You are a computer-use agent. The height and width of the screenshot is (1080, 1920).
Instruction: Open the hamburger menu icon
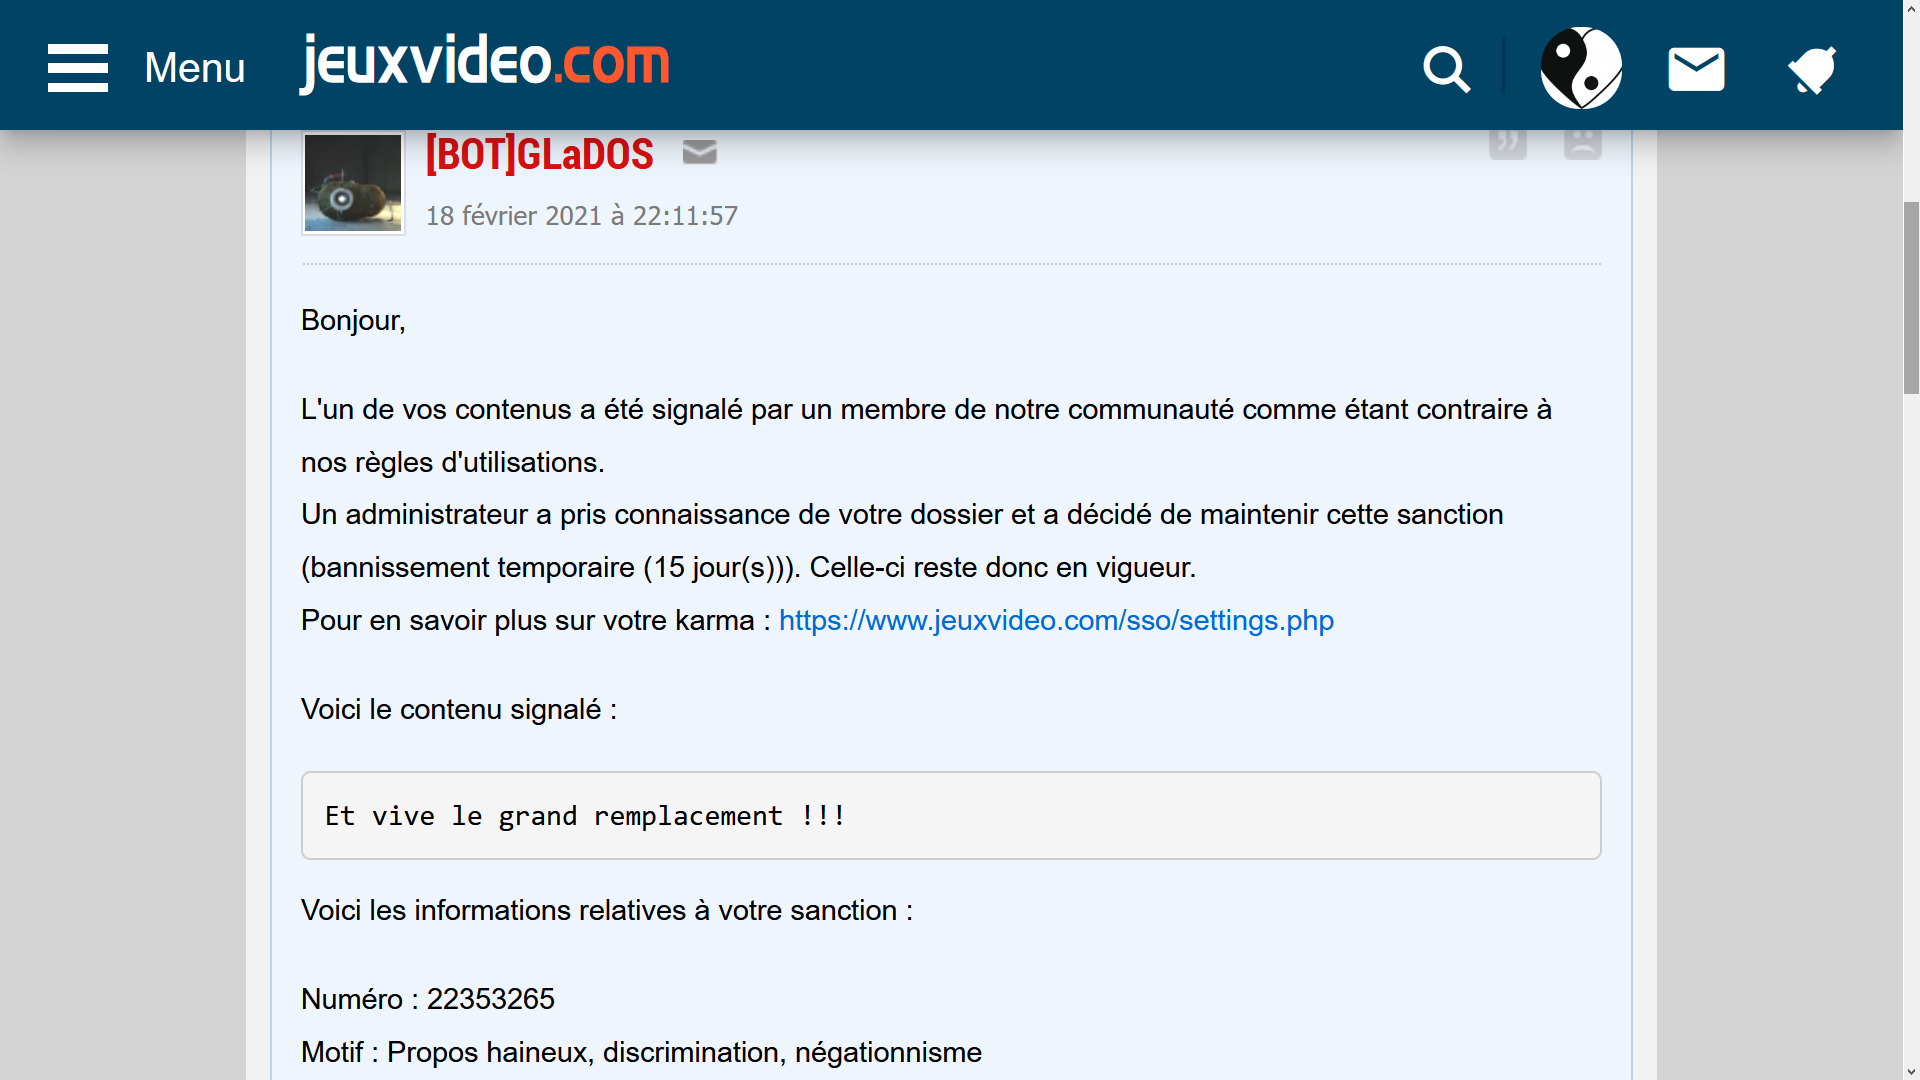pyautogui.click(x=78, y=68)
